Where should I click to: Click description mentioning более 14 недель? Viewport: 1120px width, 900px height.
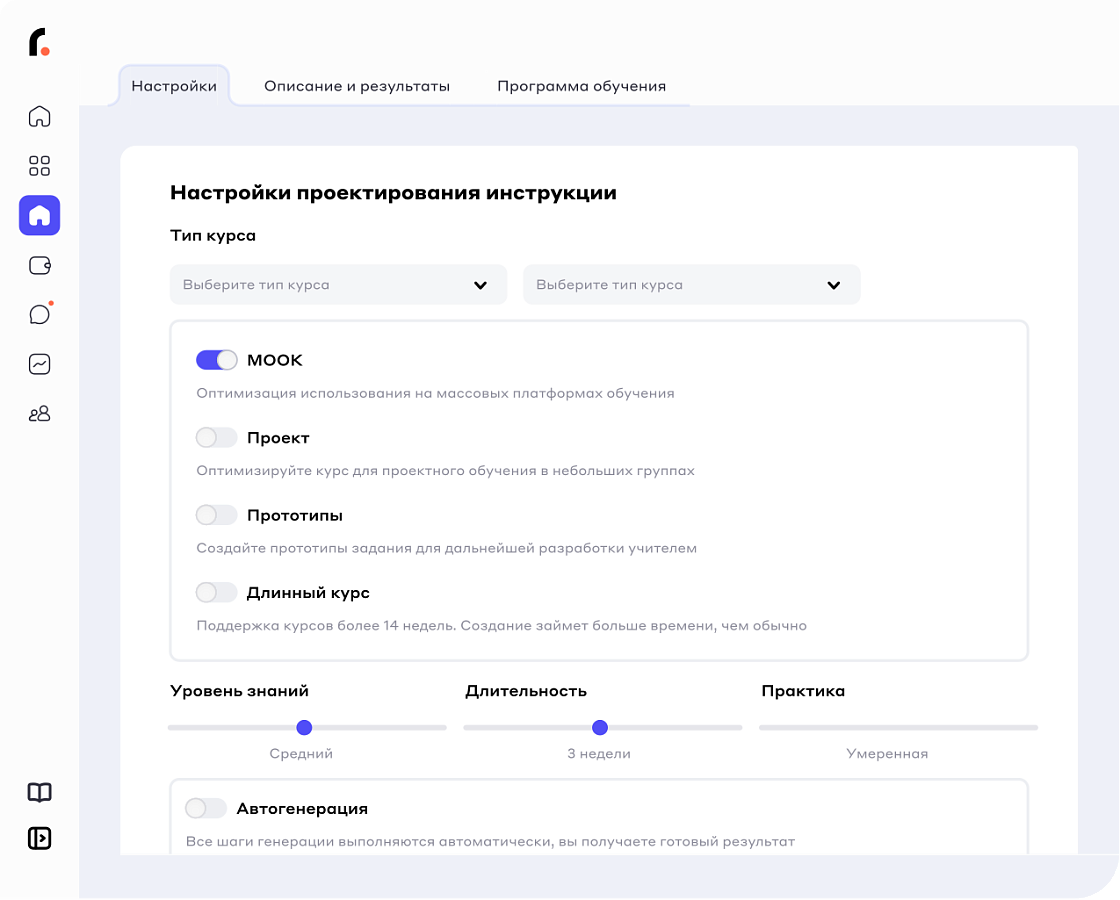pos(501,626)
